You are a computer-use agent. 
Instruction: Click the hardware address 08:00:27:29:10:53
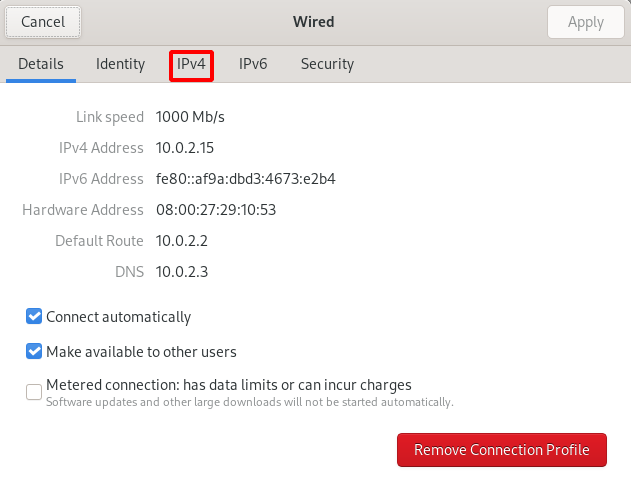click(x=215, y=210)
